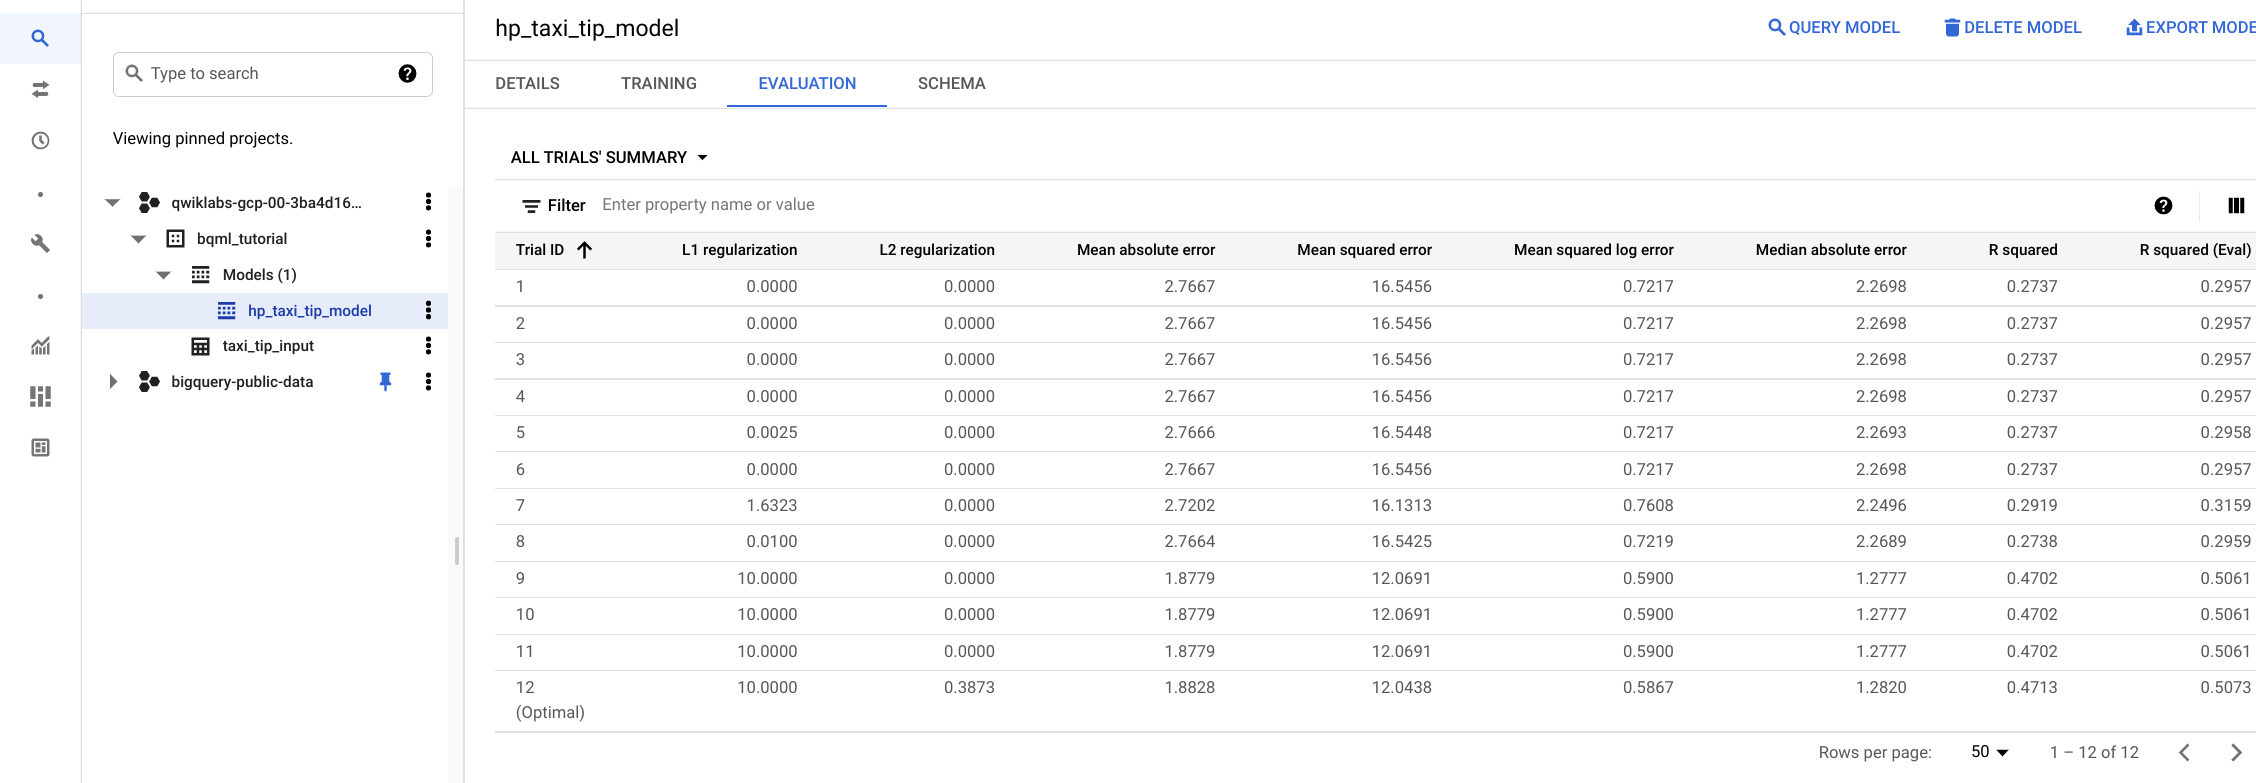Image resolution: width=2256 pixels, height=783 pixels.
Task: Open the monitoring chart icon in sidebar
Action: coord(40,346)
